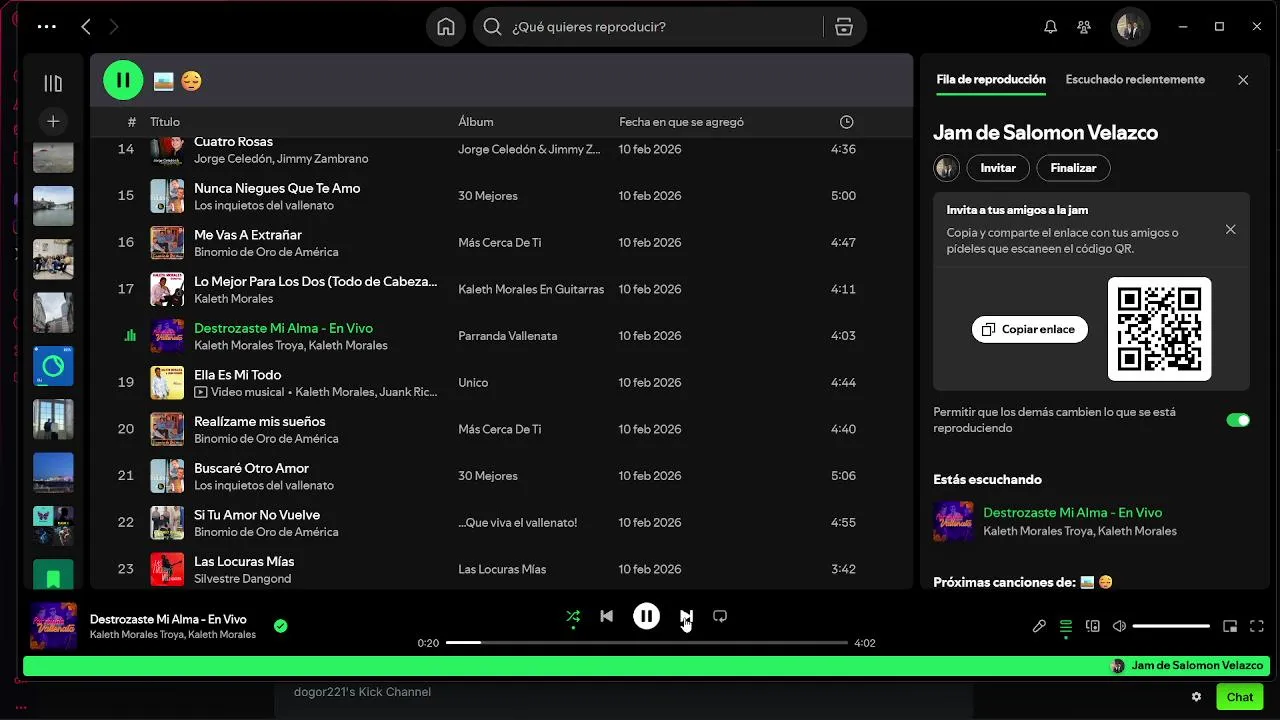Click Copiar enlace button

click(1029, 329)
